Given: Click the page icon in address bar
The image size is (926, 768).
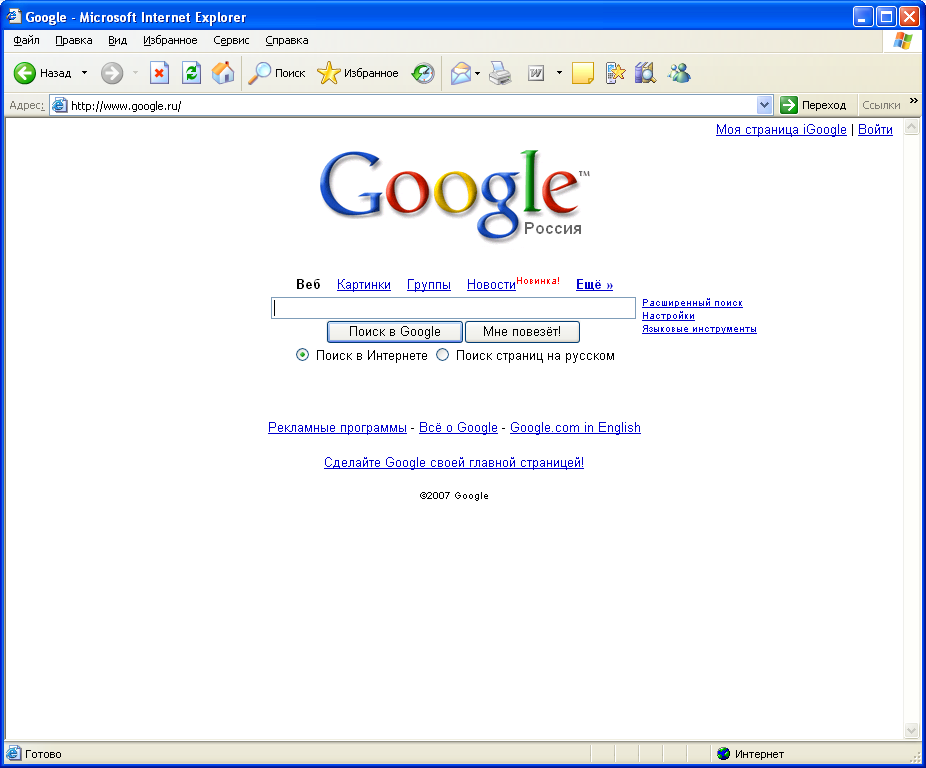Looking at the screenshot, I should pos(60,106).
